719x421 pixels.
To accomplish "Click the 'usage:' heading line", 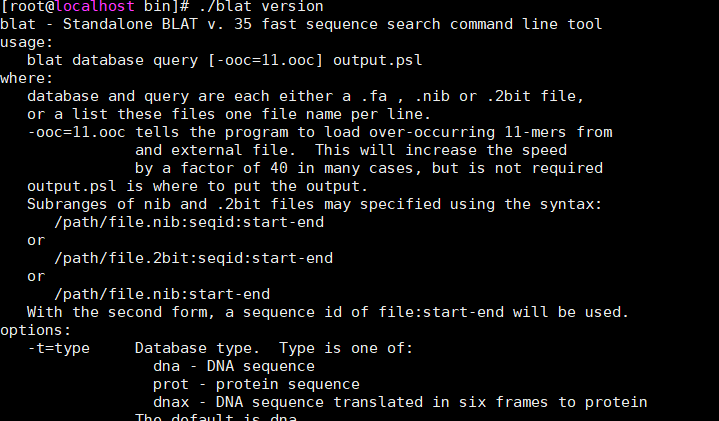I will pyautogui.click(x=27, y=42).
